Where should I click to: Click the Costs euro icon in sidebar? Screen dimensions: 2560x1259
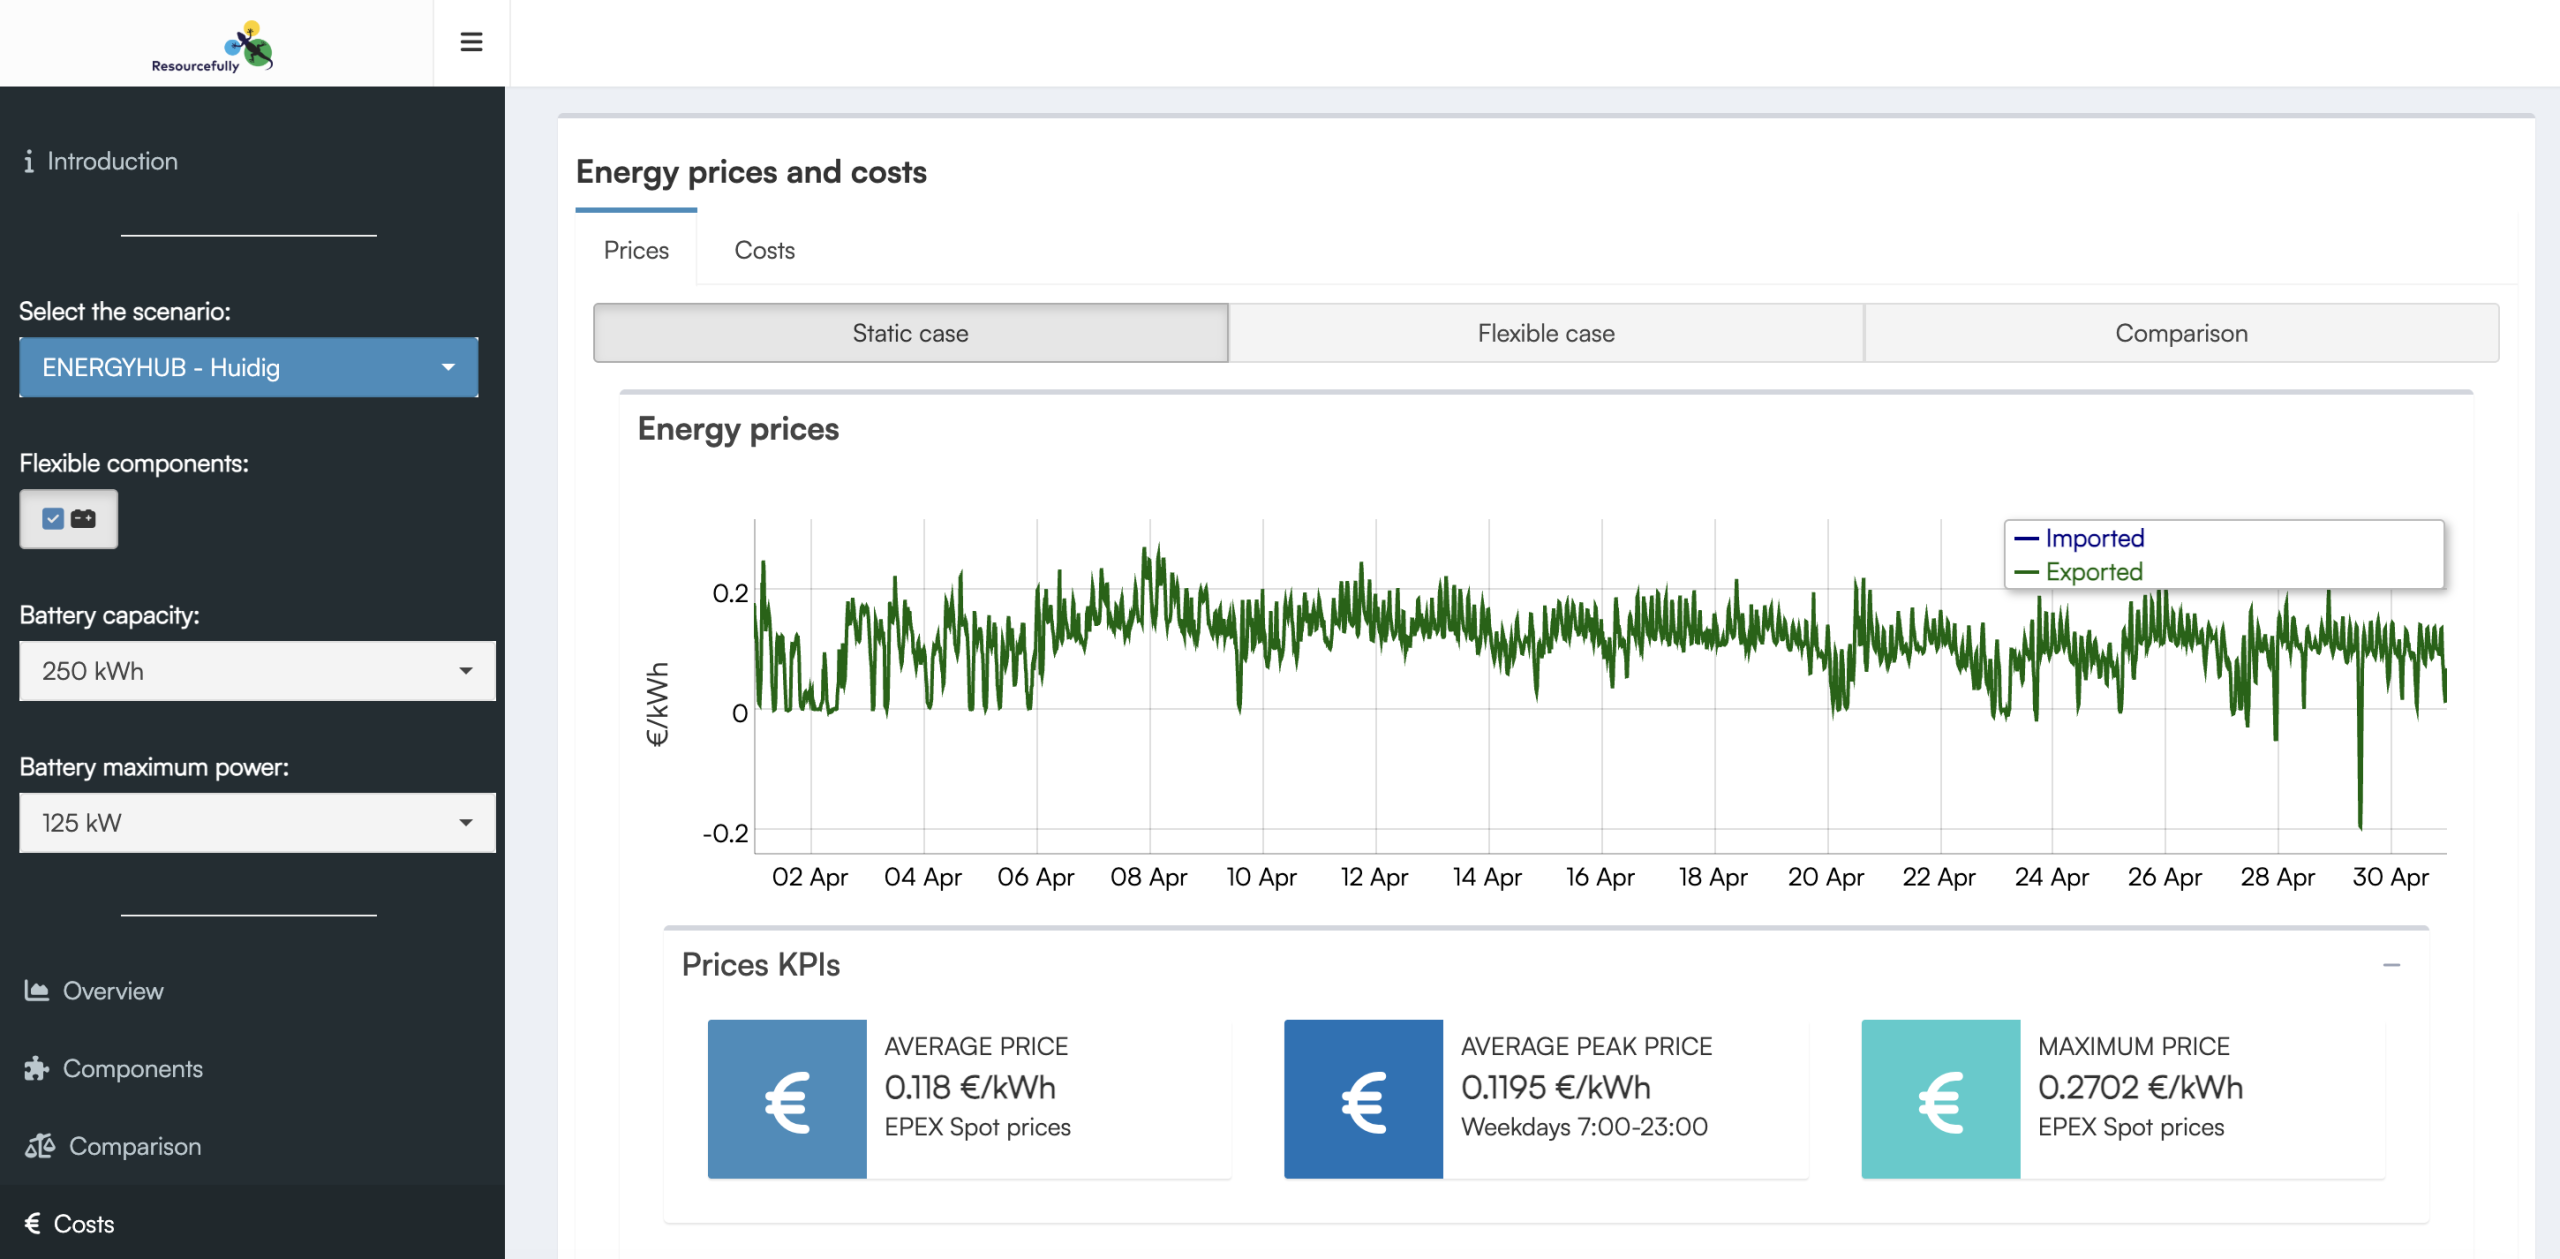(x=33, y=1222)
